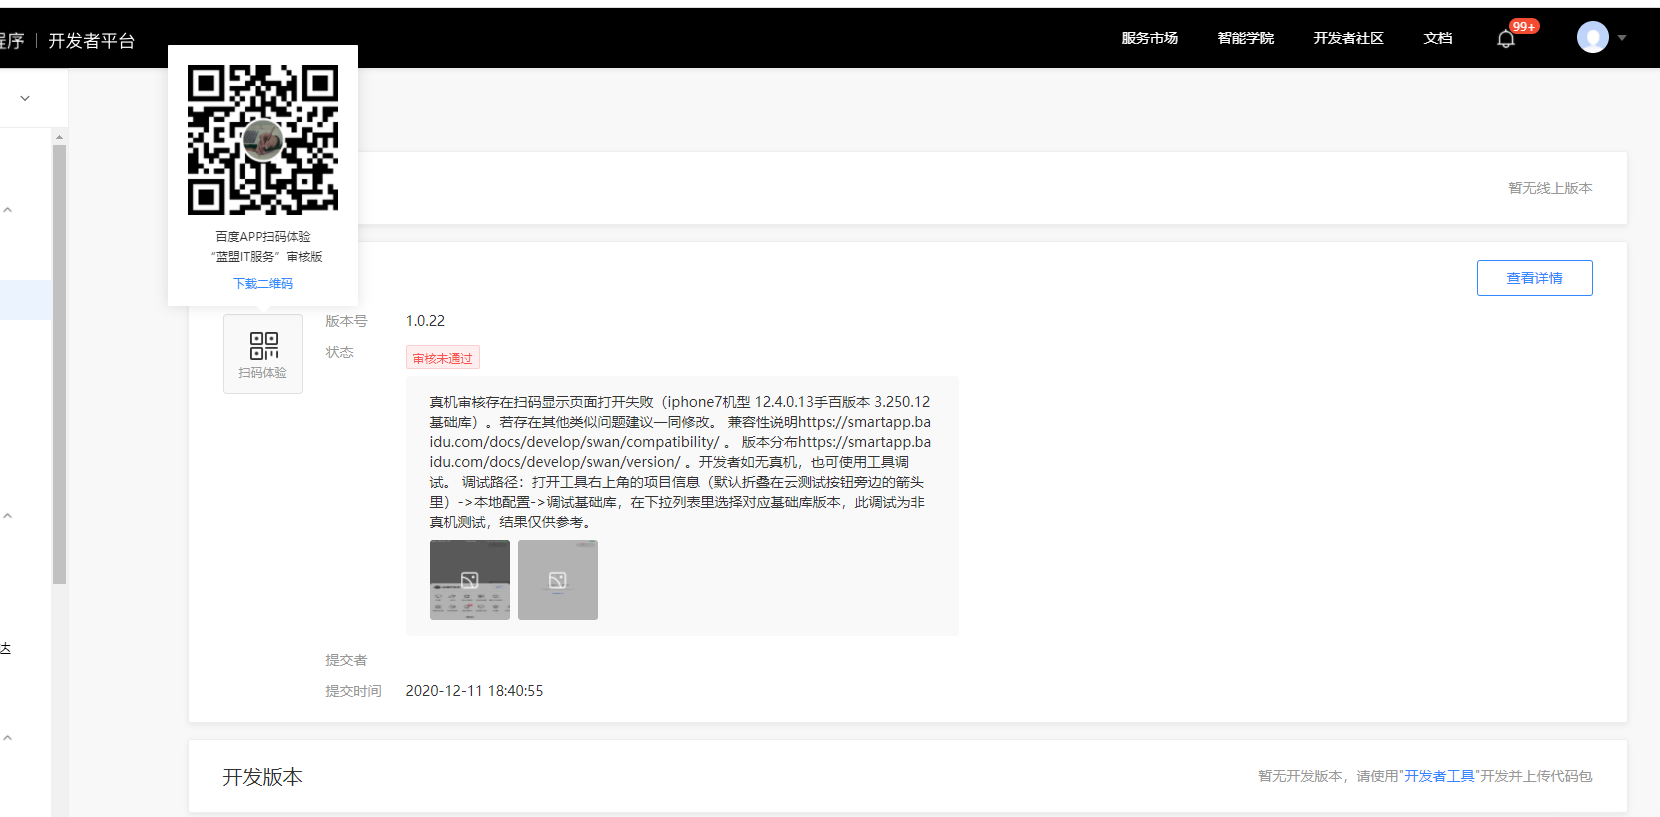This screenshot has height=817, width=1660.
Task: Click the sidebar vertical scrollbar thumb
Action: tap(59, 364)
